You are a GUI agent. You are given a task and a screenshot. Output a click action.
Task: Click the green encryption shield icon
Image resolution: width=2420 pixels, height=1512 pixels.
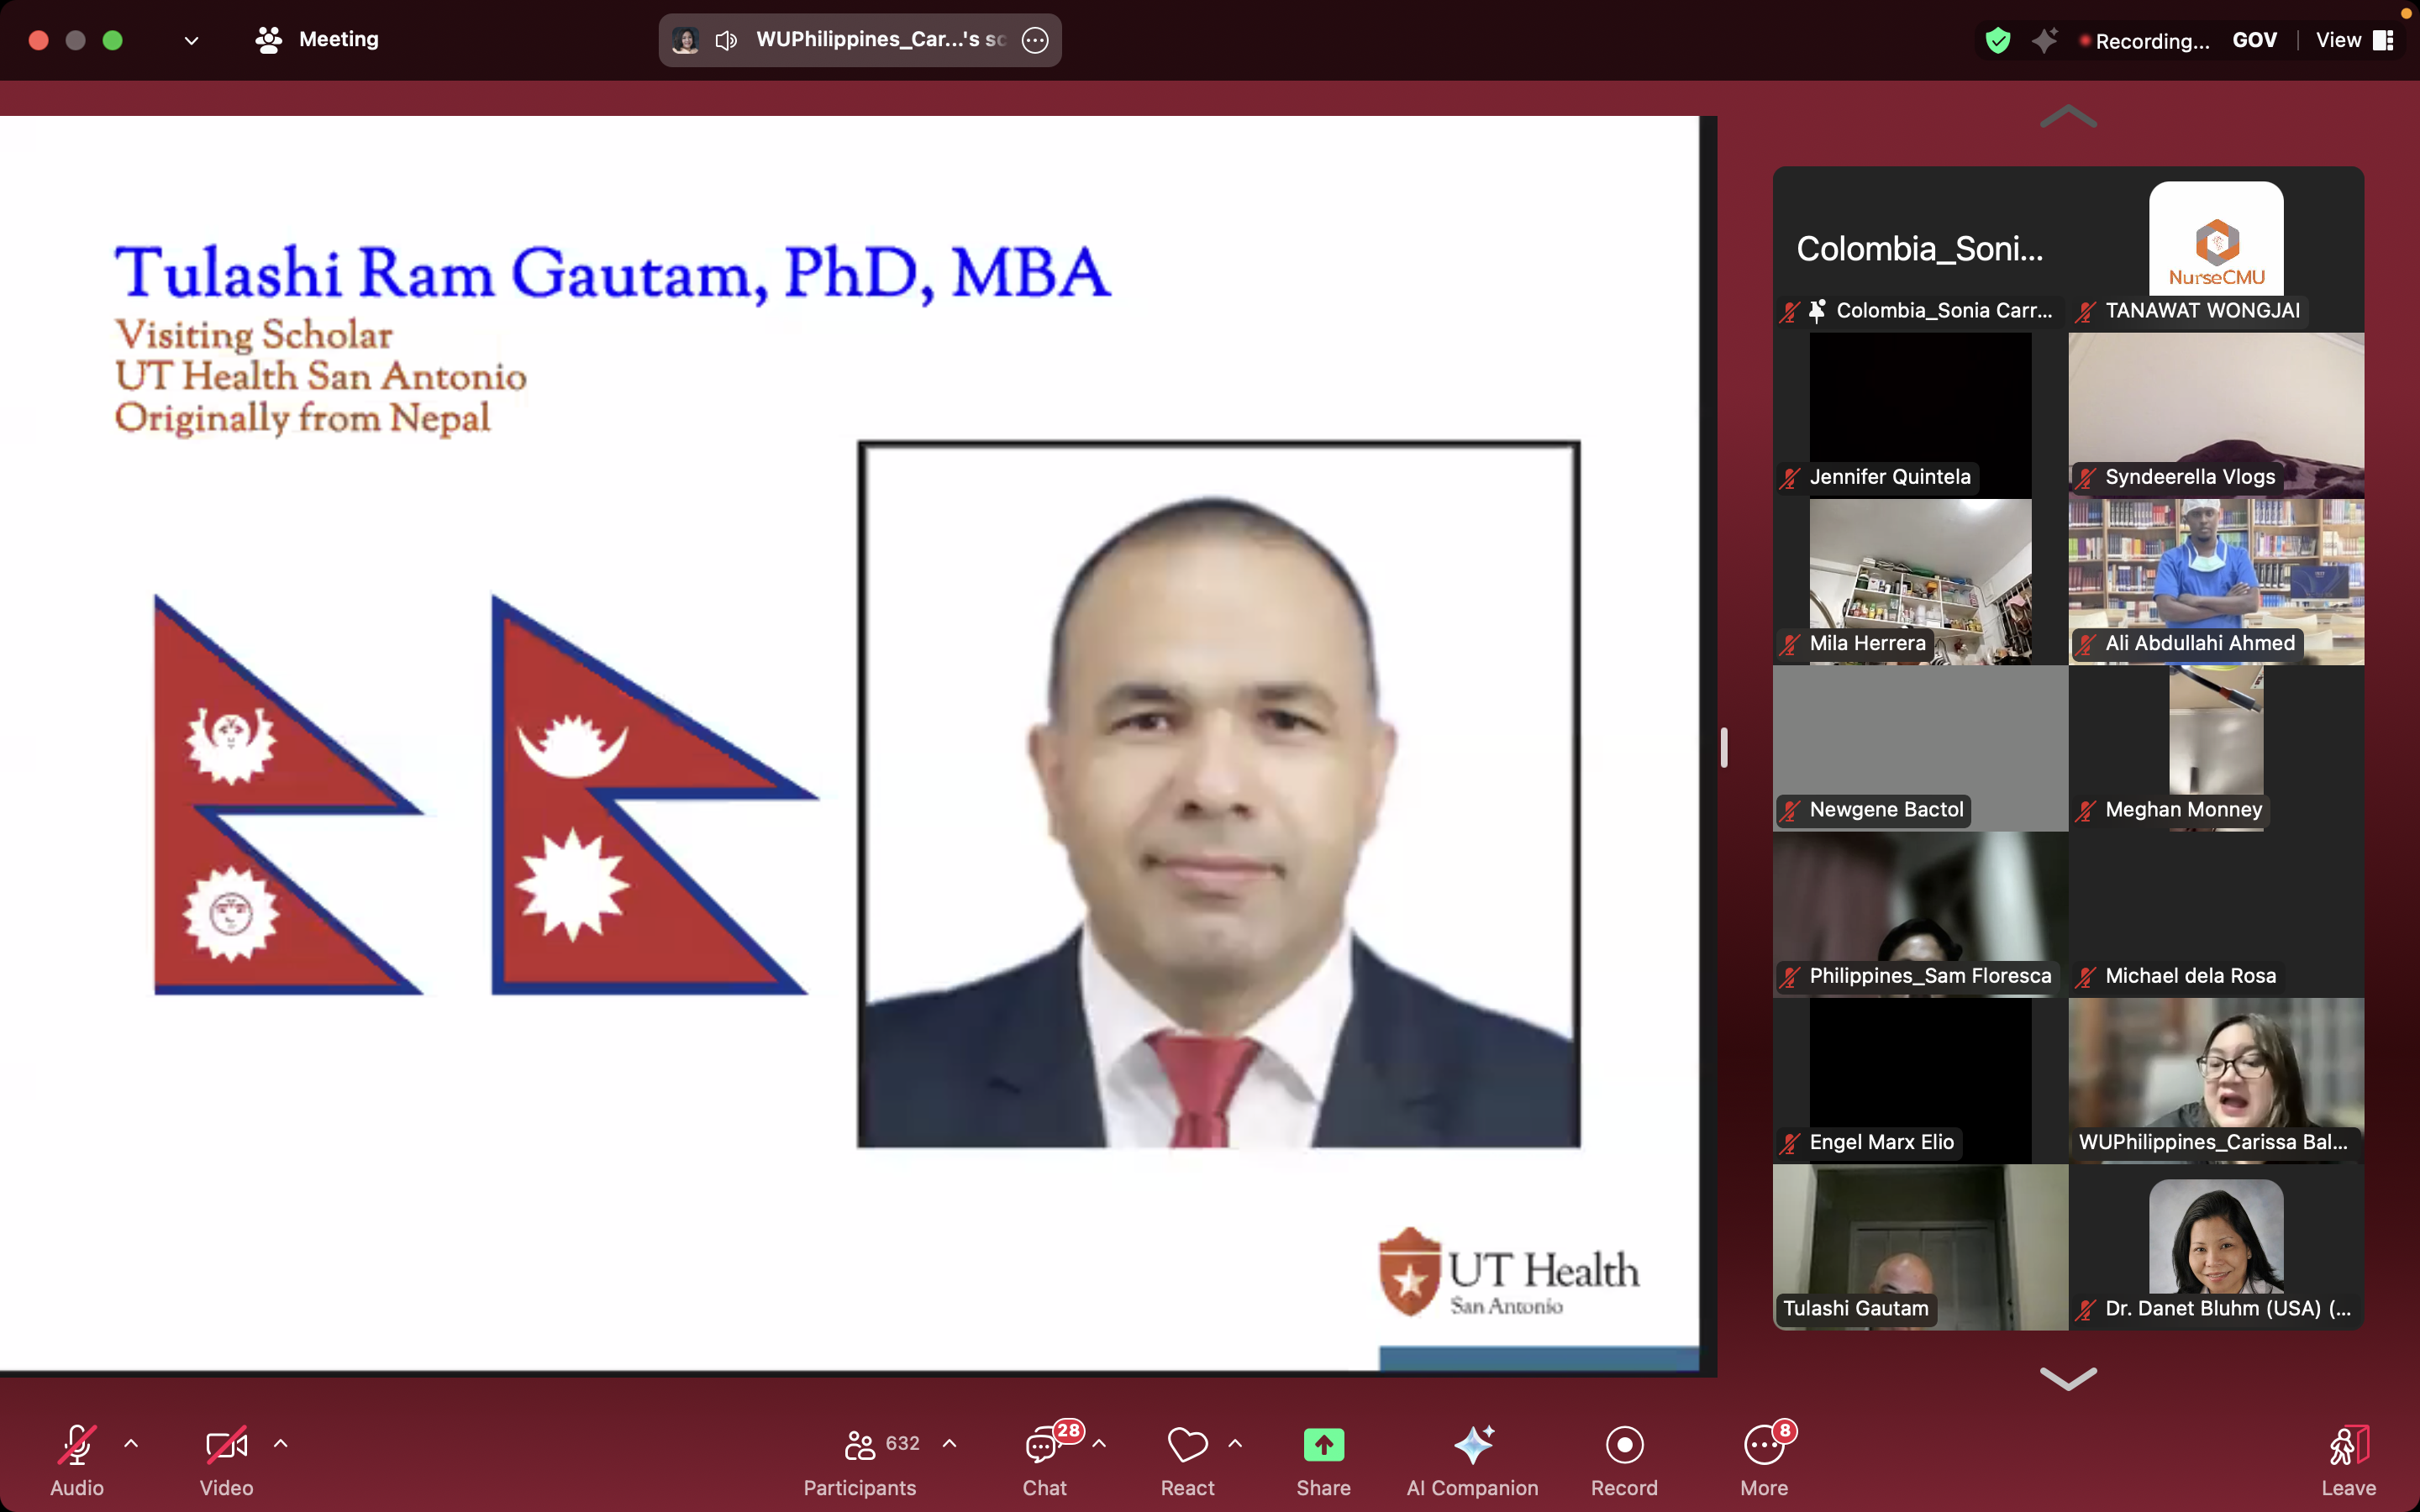point(1997,40)
